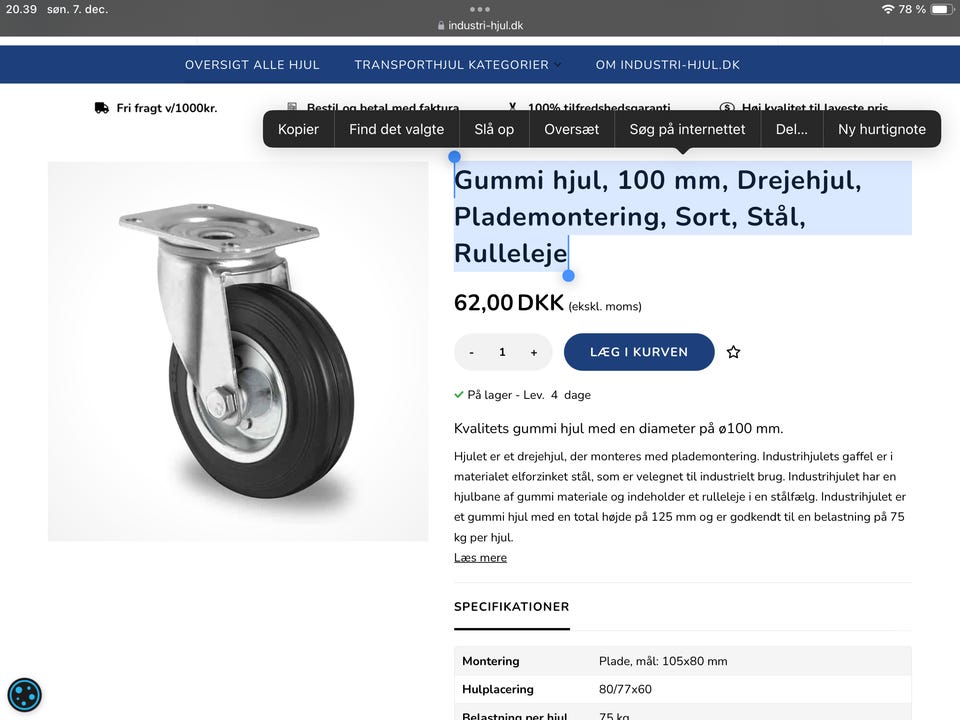Tap the quantity input field showing 1
The width and height of the screenshot is (960, 720).
503,352
